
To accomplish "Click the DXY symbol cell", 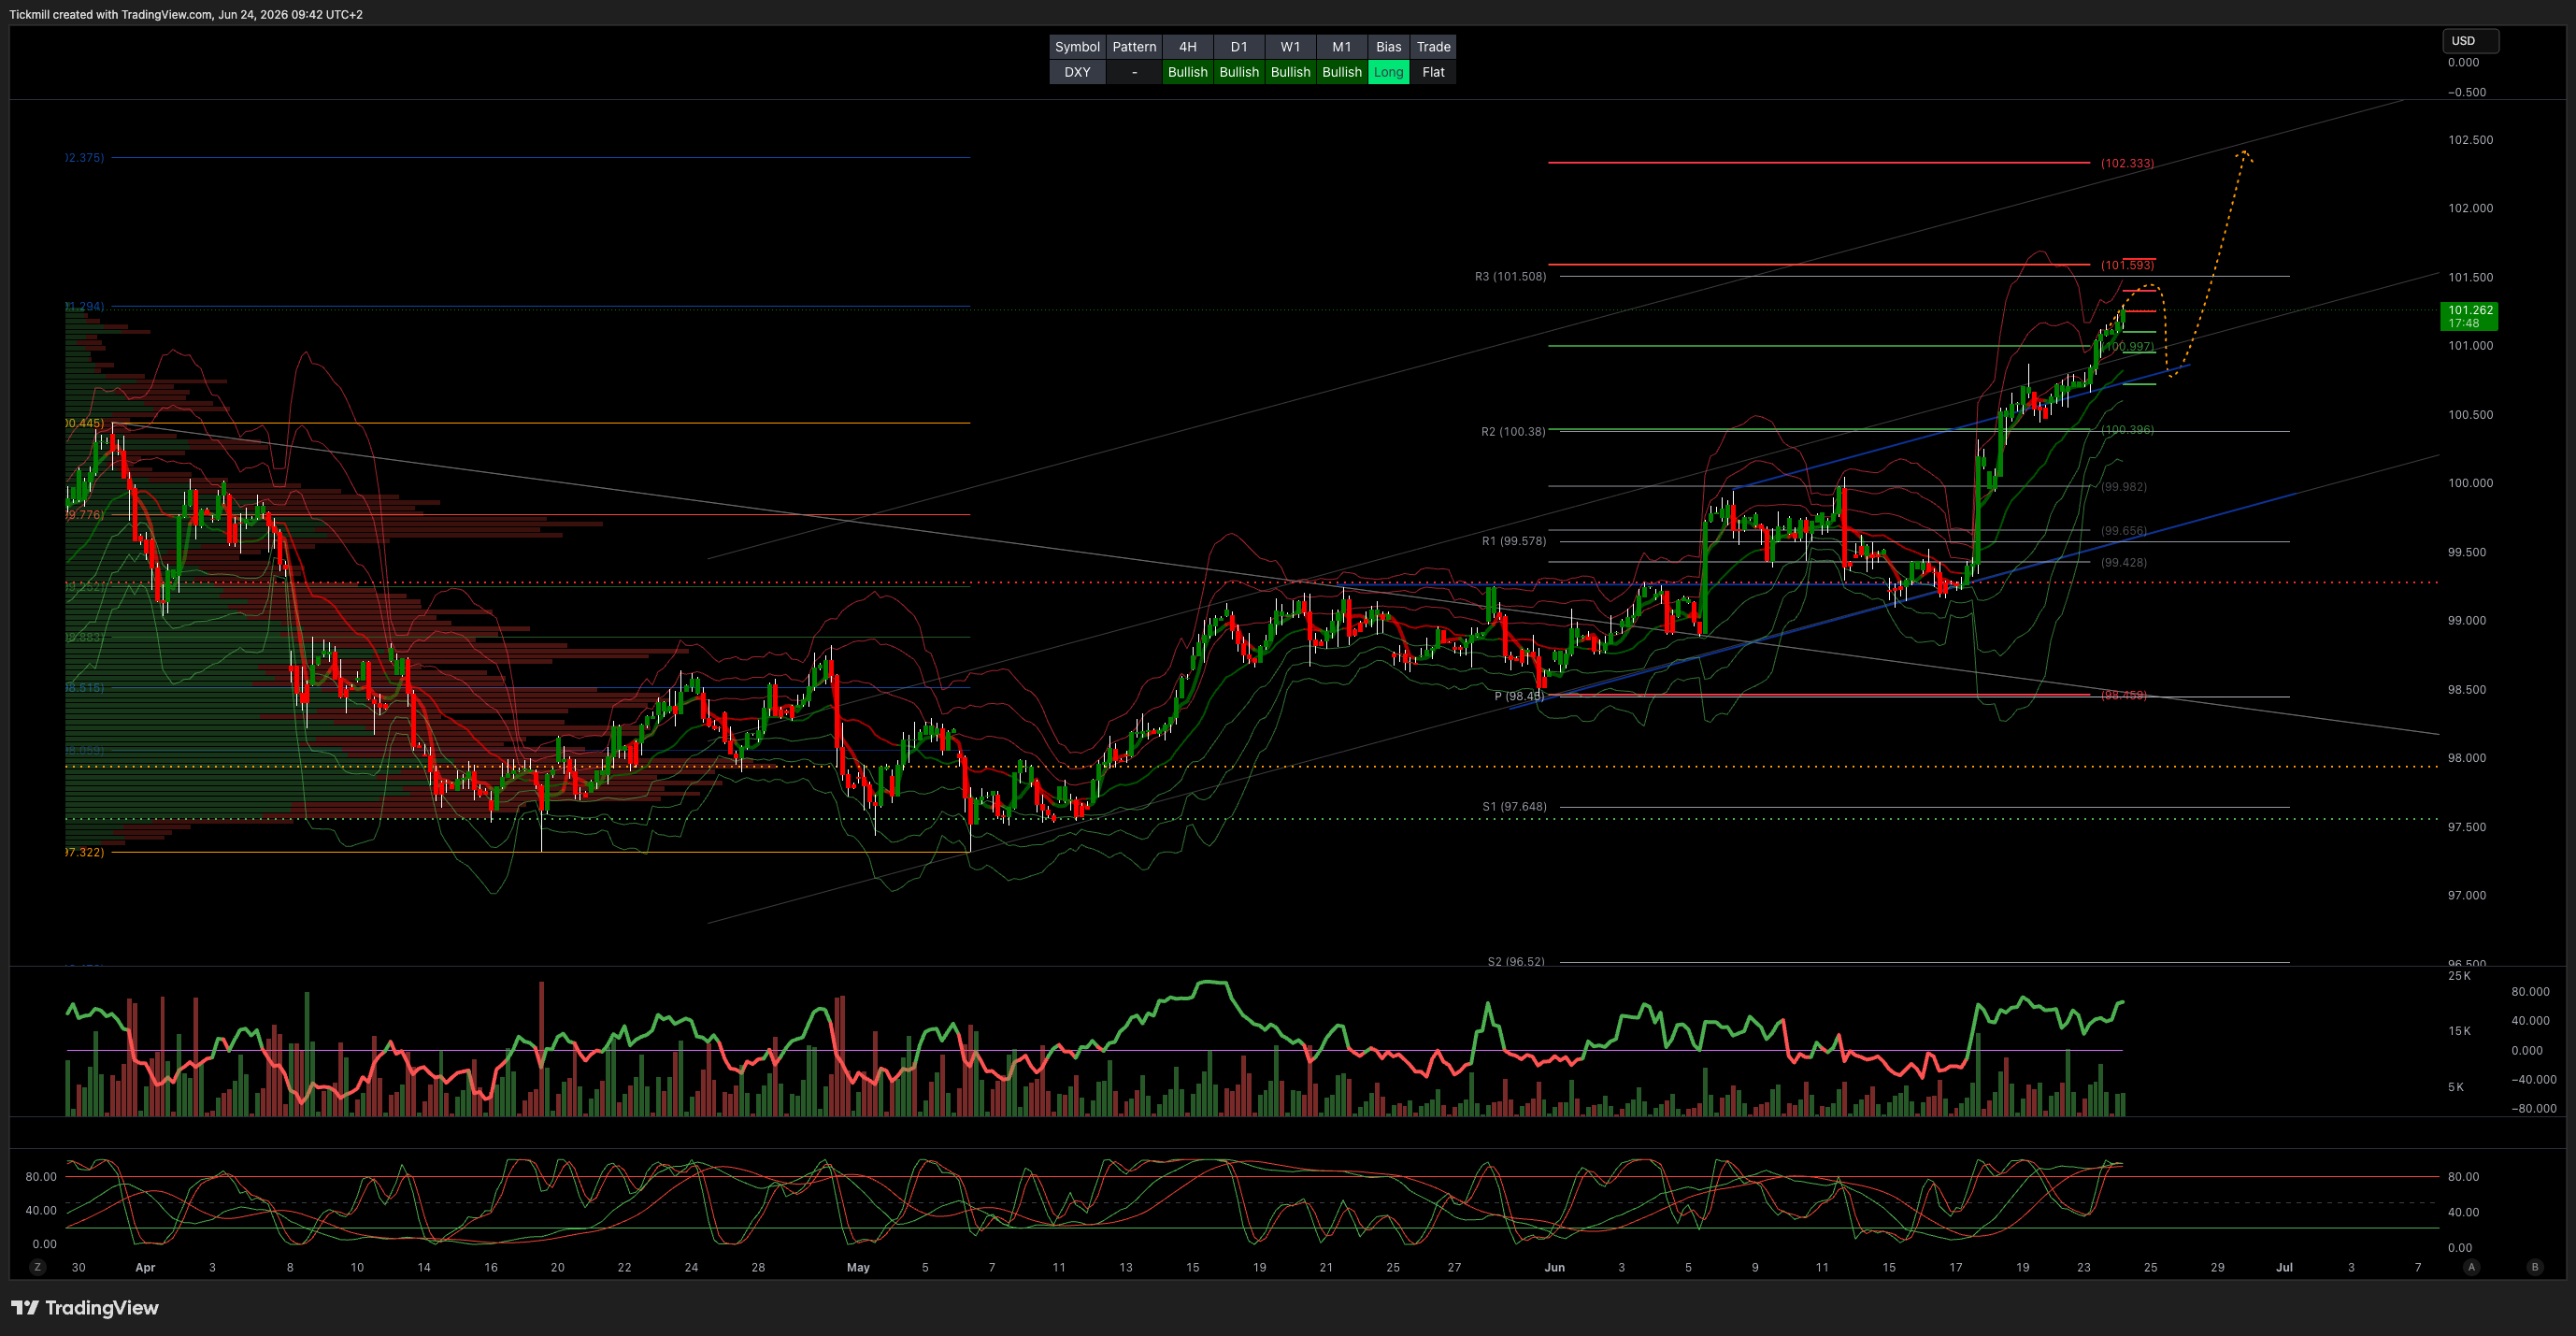I will point(1077,72).
